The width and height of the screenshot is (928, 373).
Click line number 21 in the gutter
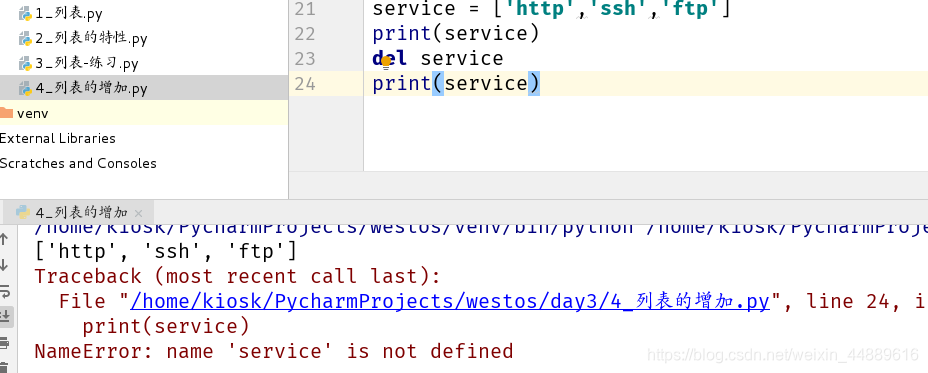[304, 8]
